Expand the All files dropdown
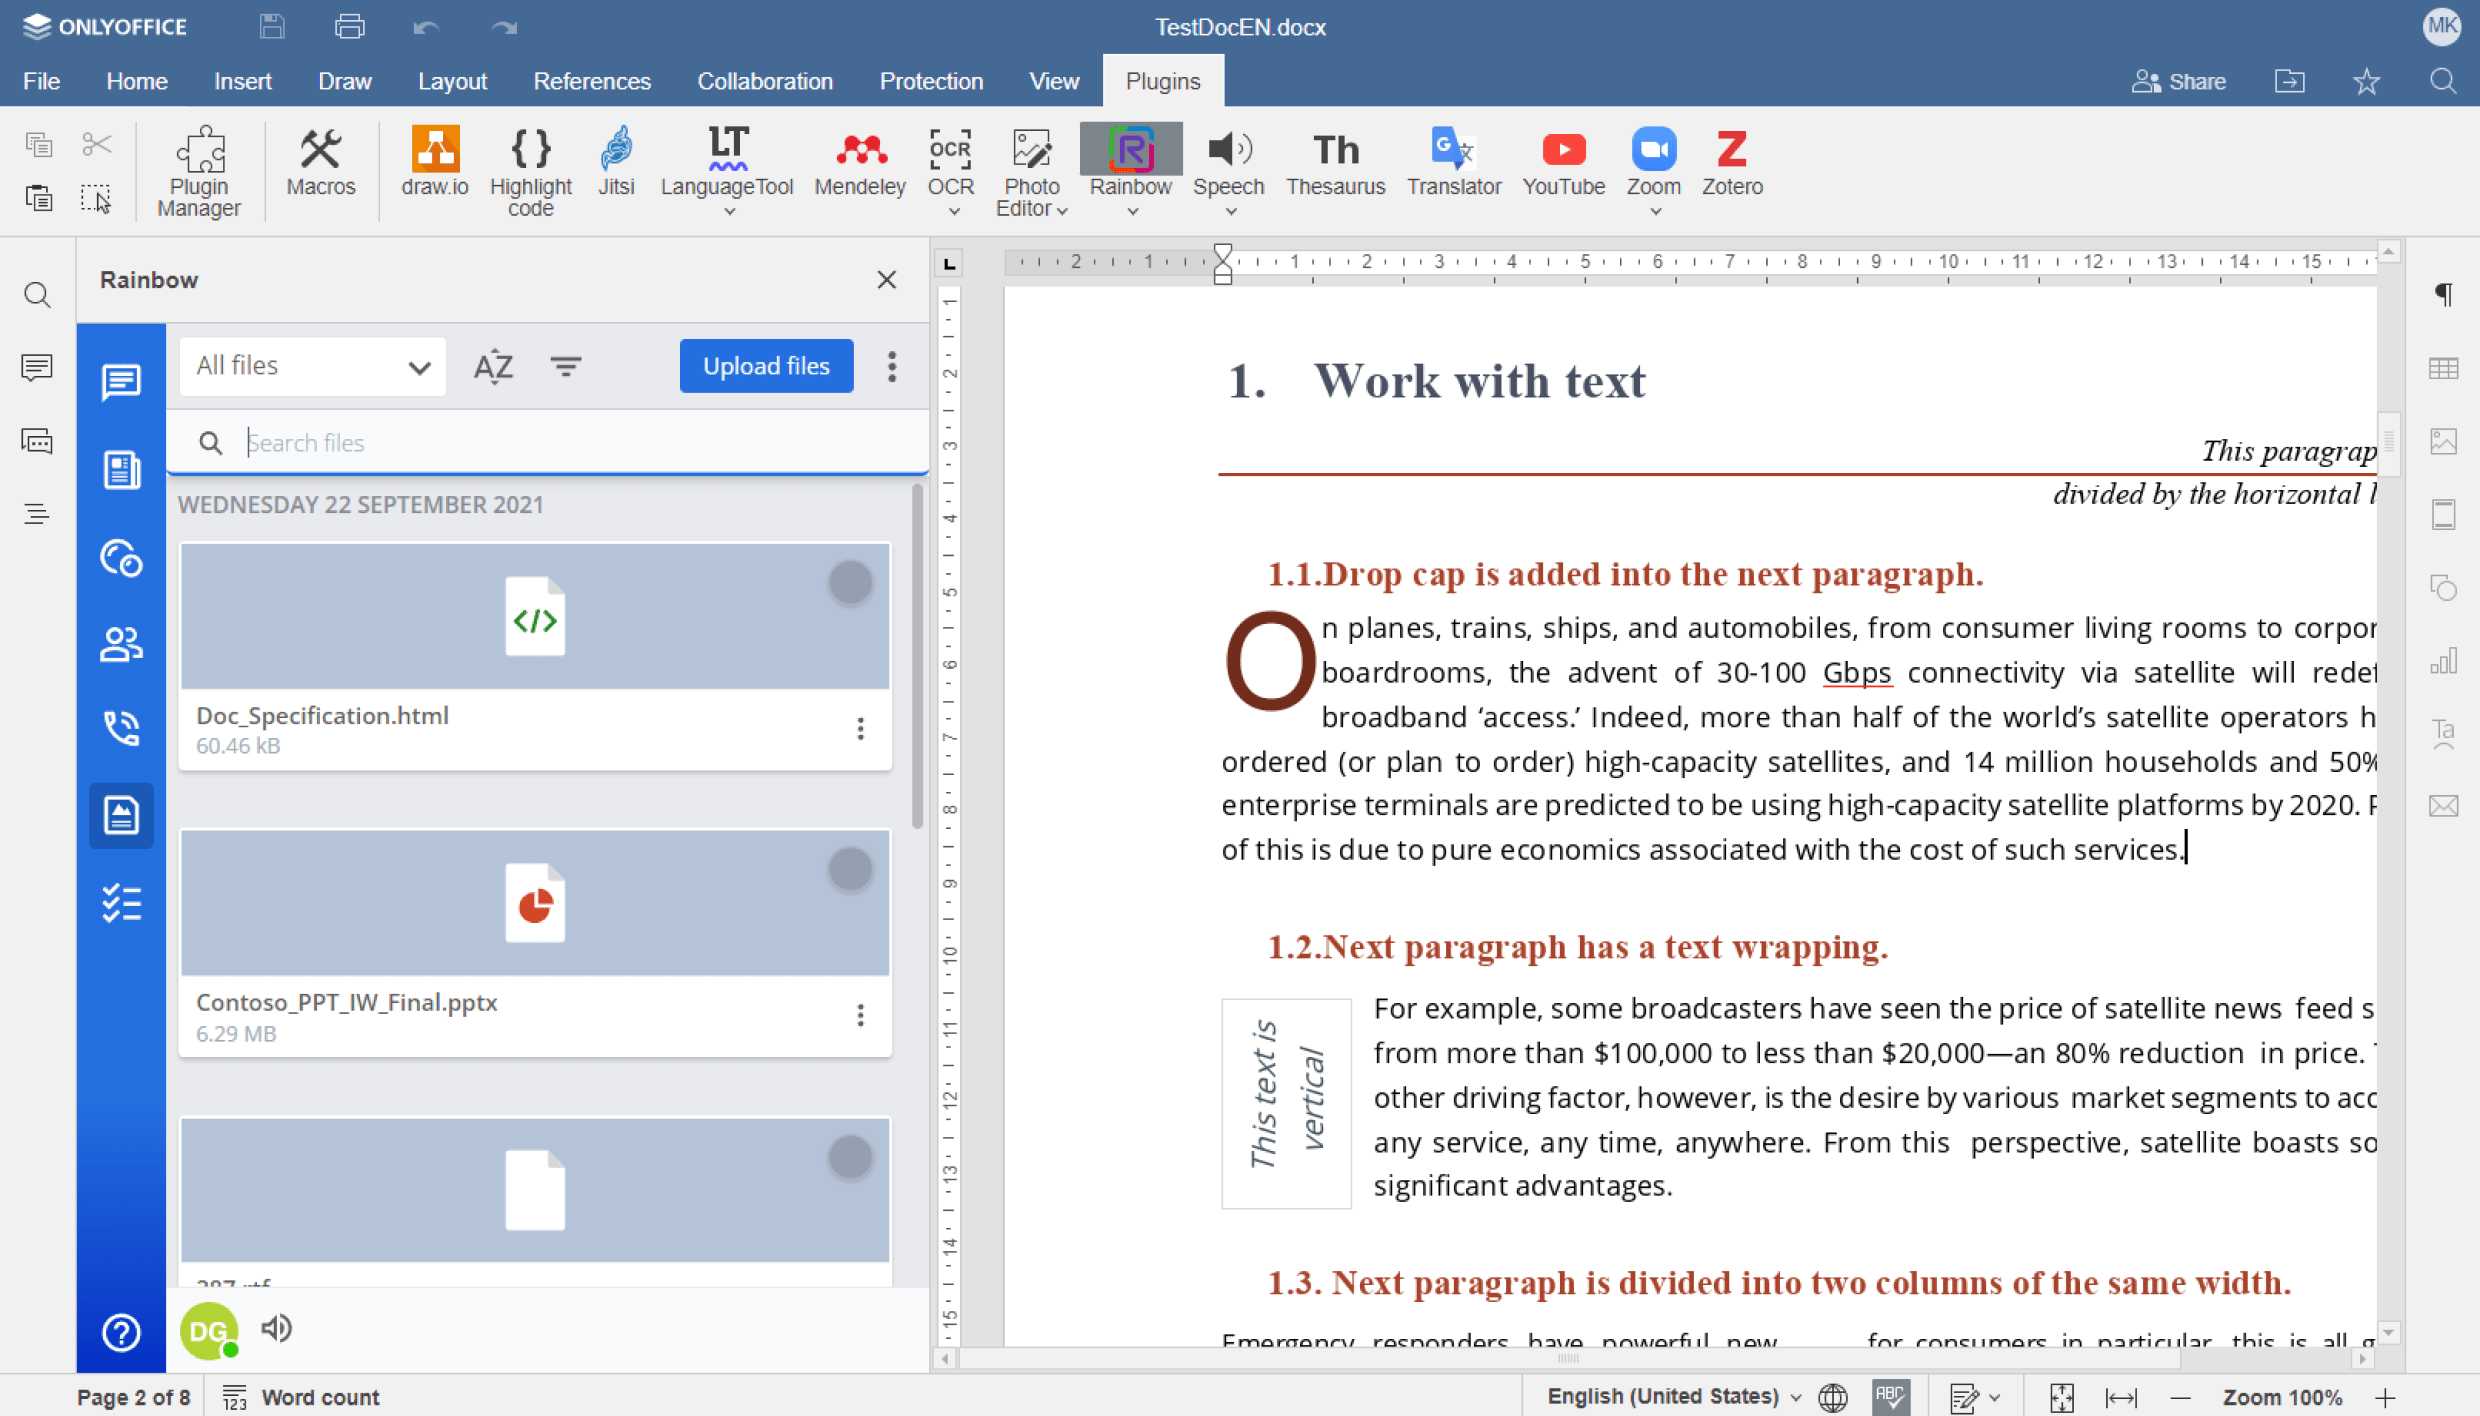This screenshot has width=2480, height=1416. tap(312, 366)
